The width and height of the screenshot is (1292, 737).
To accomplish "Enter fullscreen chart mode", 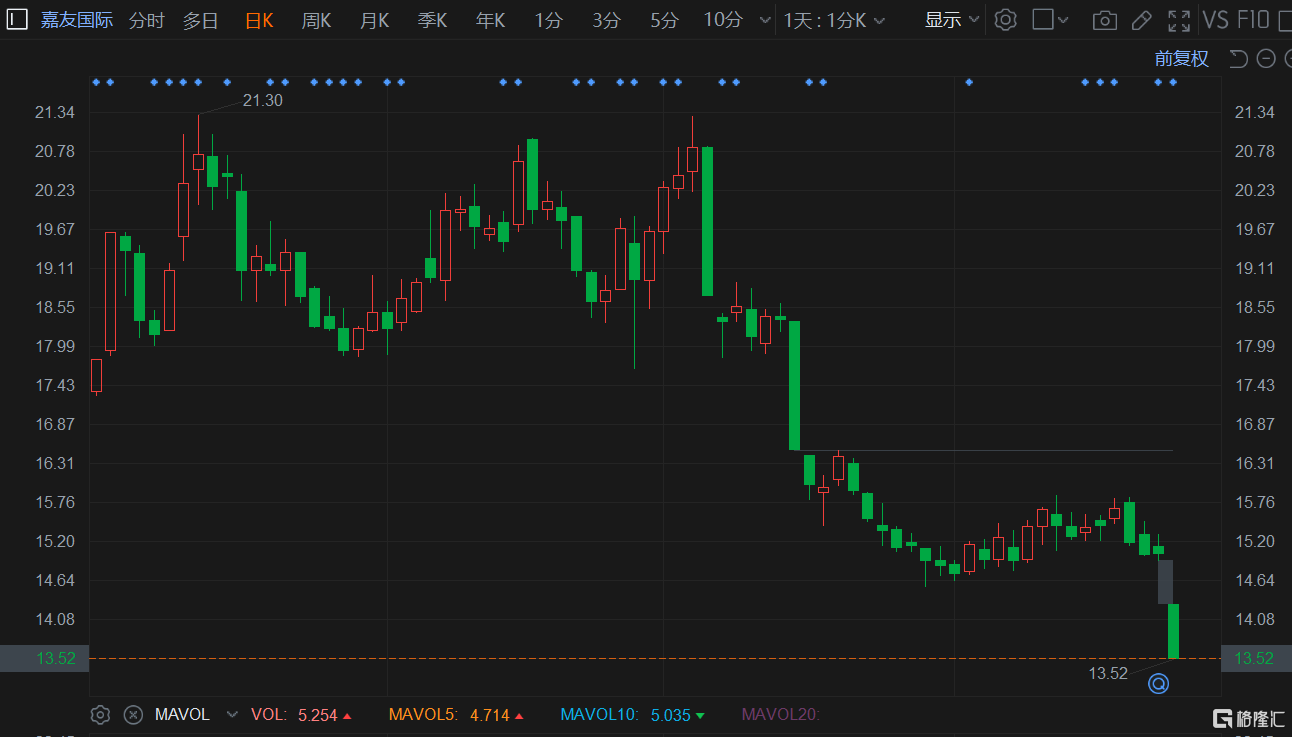I will 1179,20.
